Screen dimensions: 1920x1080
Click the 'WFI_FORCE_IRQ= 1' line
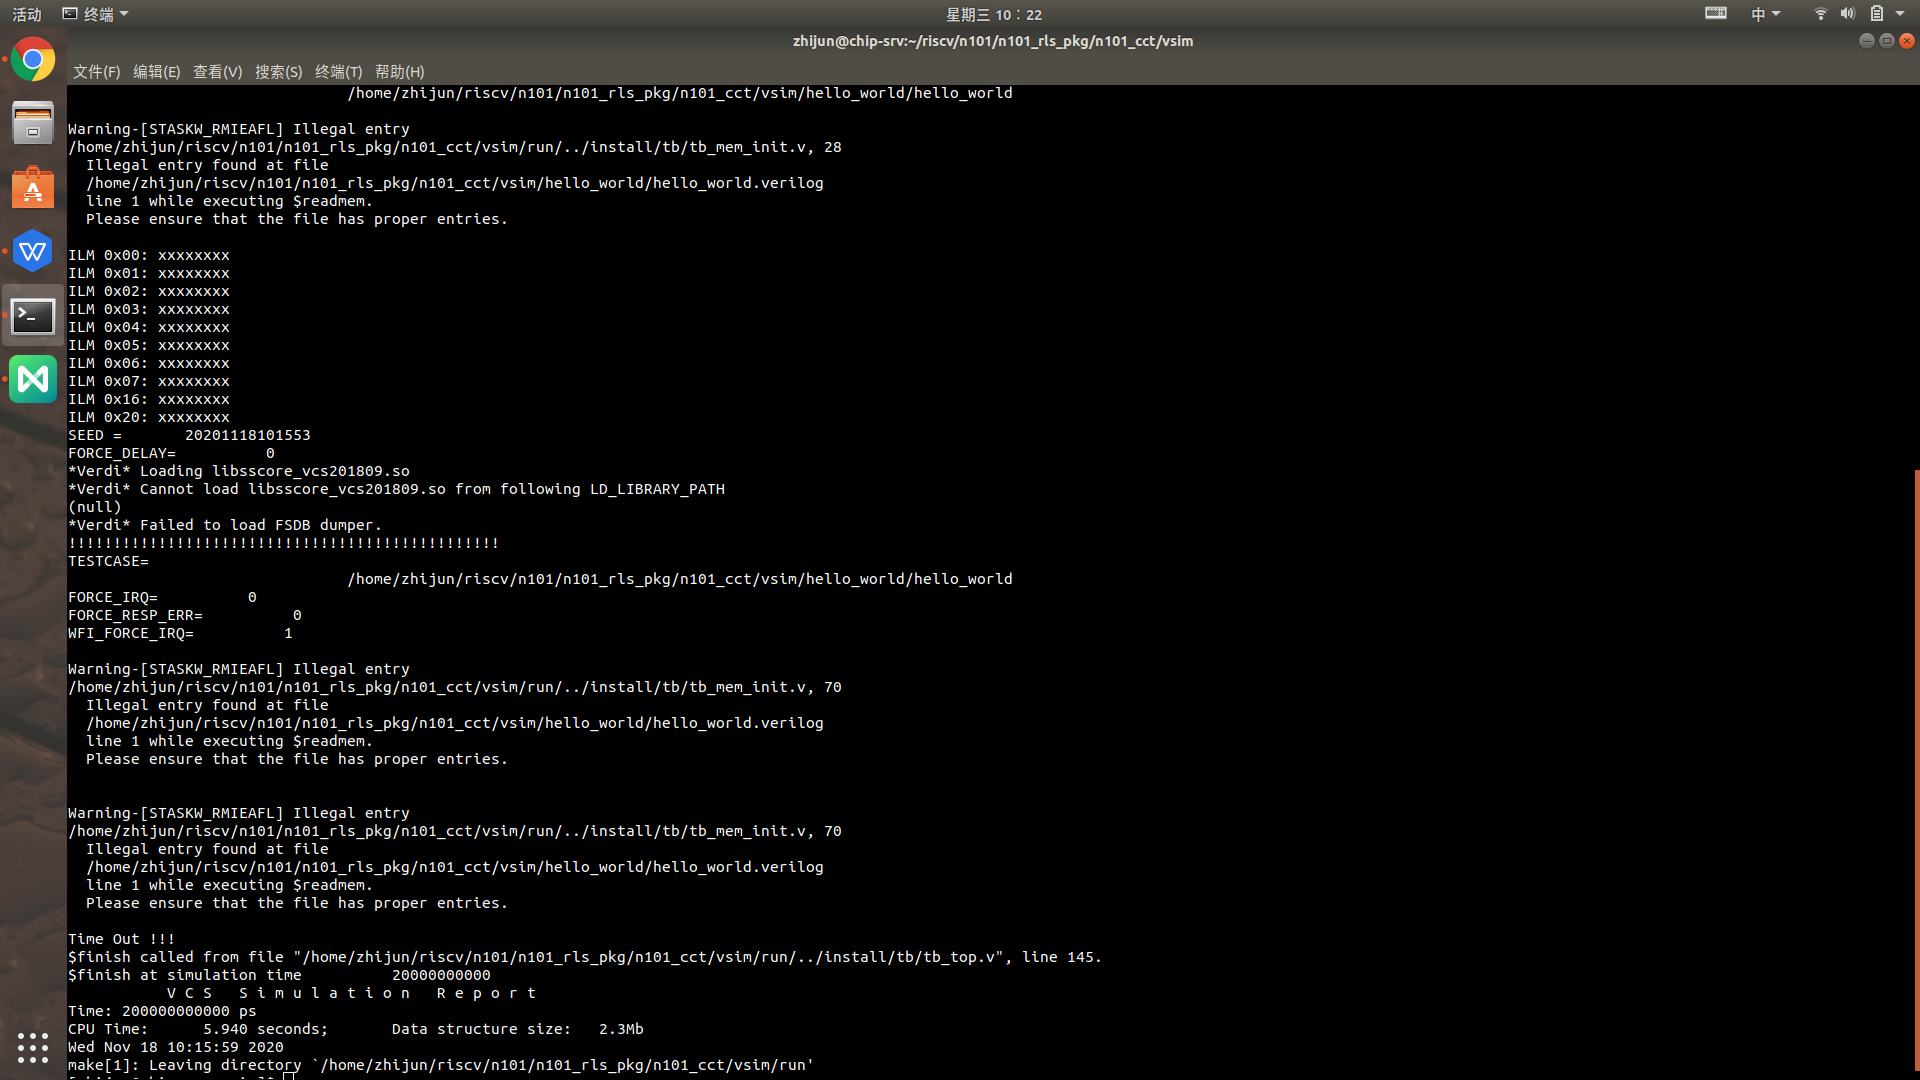click(x=180, y=633)
